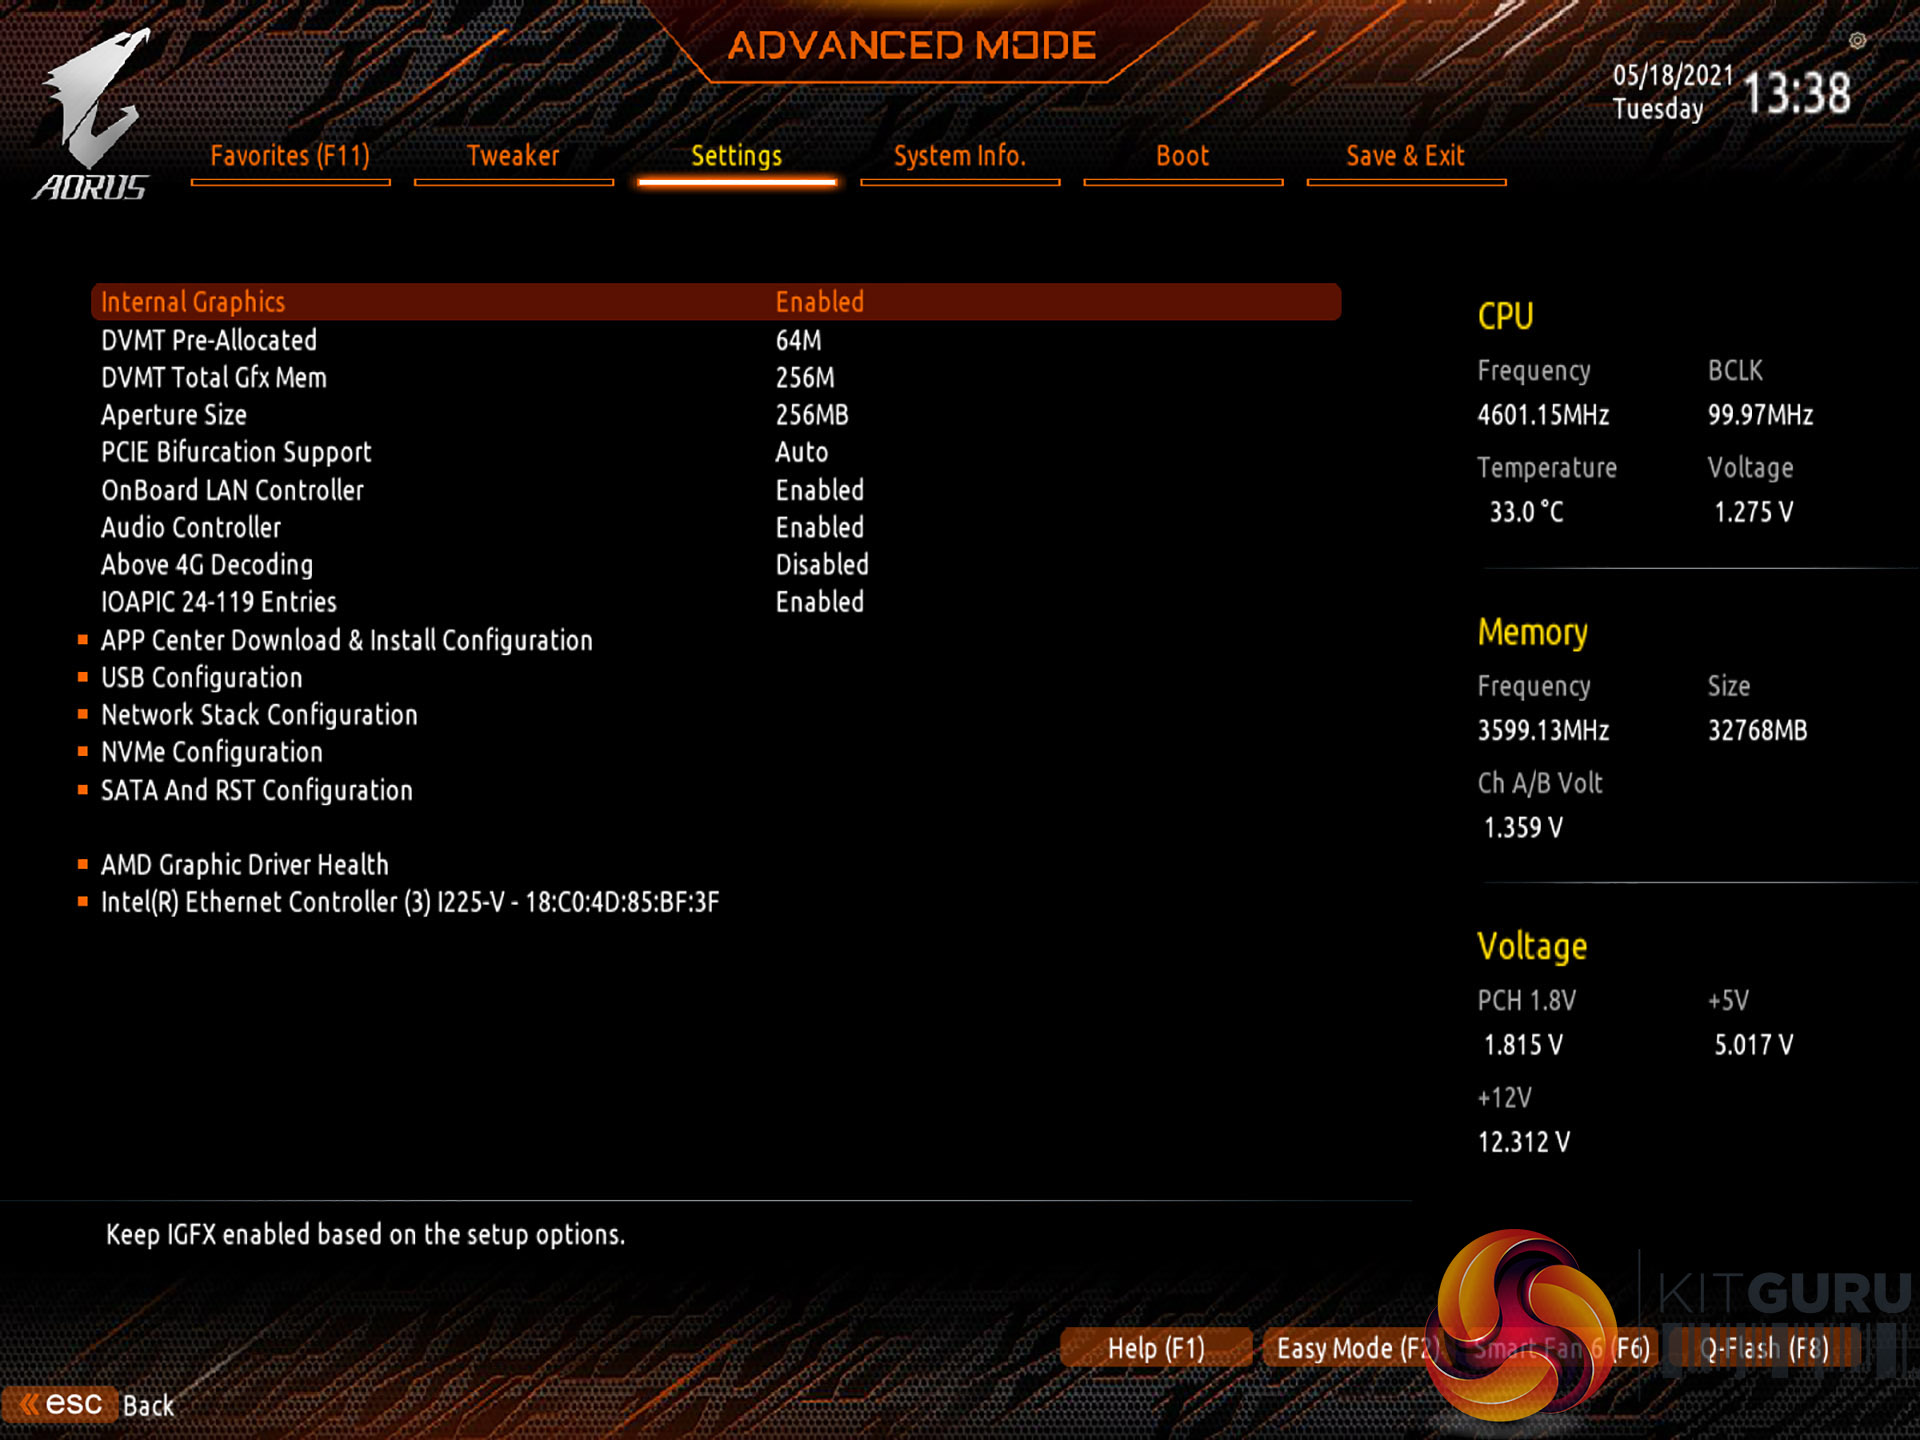Open USB Configuration submenu

[x=201, y=678]
